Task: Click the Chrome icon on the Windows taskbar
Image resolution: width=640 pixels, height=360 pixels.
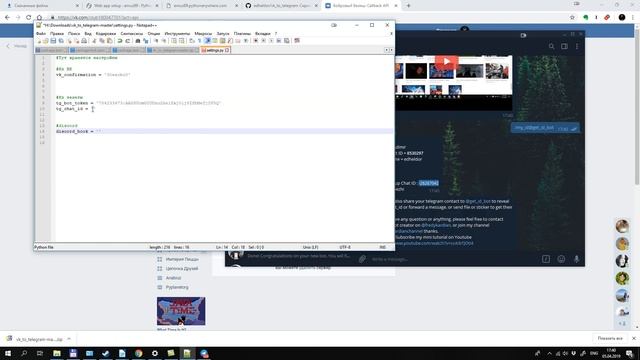Action: (138, 353)
